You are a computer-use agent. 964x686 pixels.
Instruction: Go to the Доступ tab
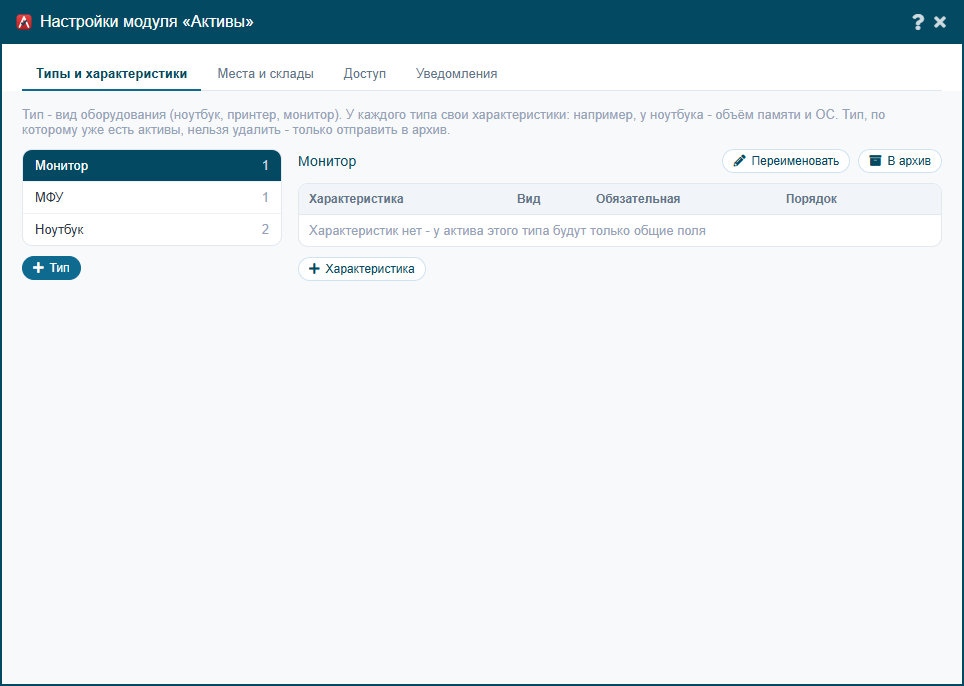pyautogui.click(x=365, y=74)
